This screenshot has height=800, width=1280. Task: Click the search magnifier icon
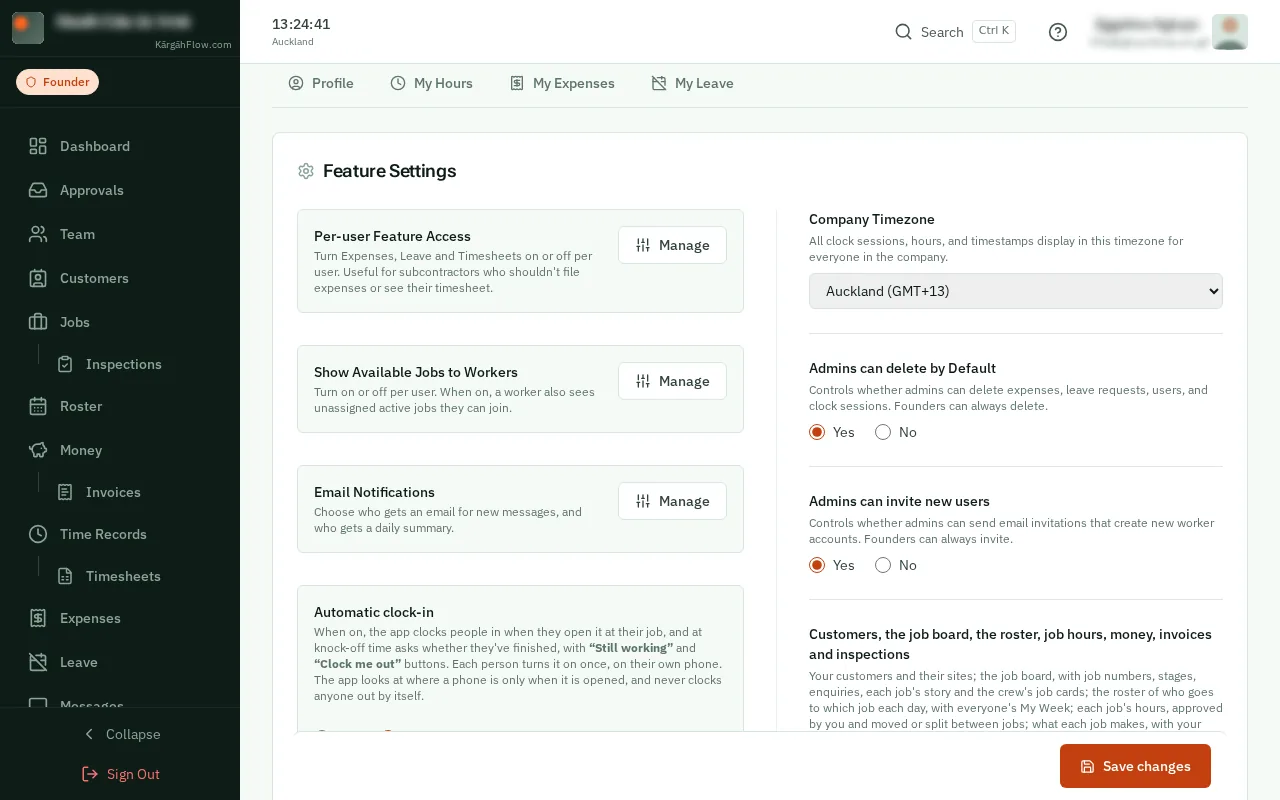click(903, 32)
